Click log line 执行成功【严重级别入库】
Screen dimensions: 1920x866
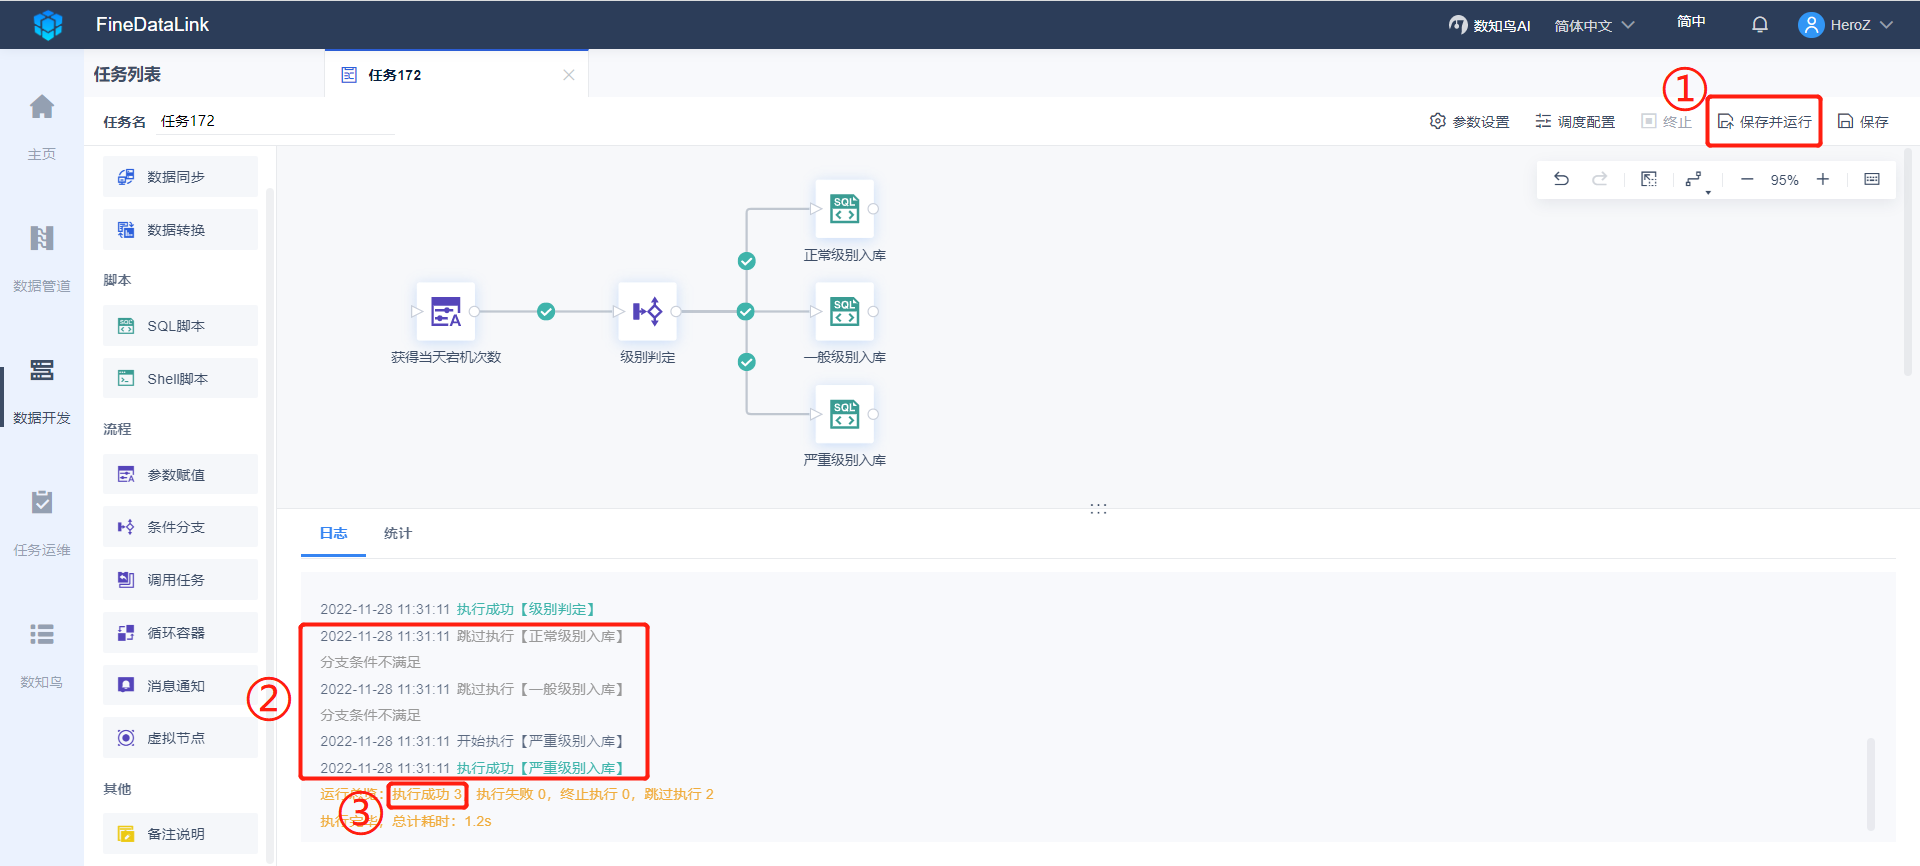[474, 768]
